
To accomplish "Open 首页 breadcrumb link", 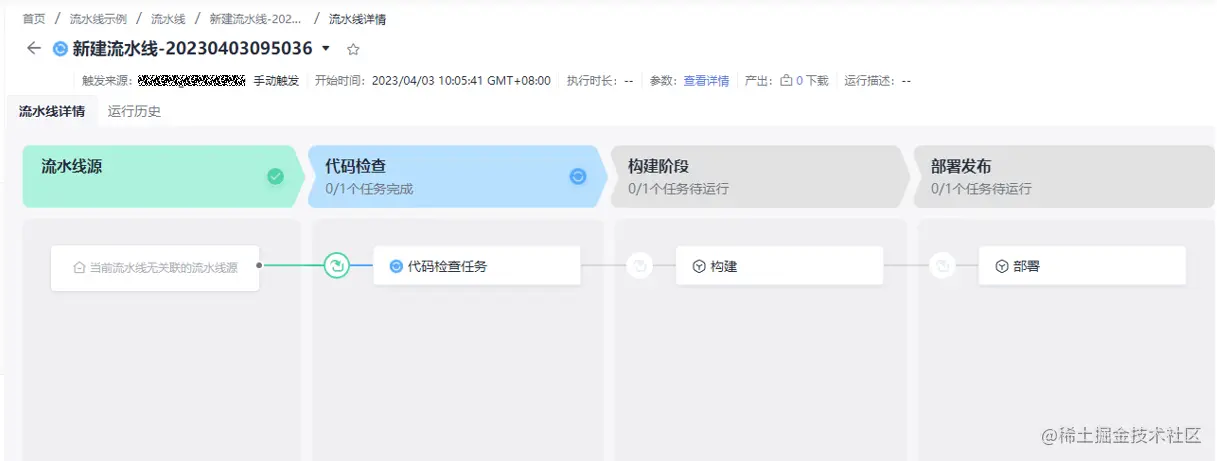I will pos(34,19).
